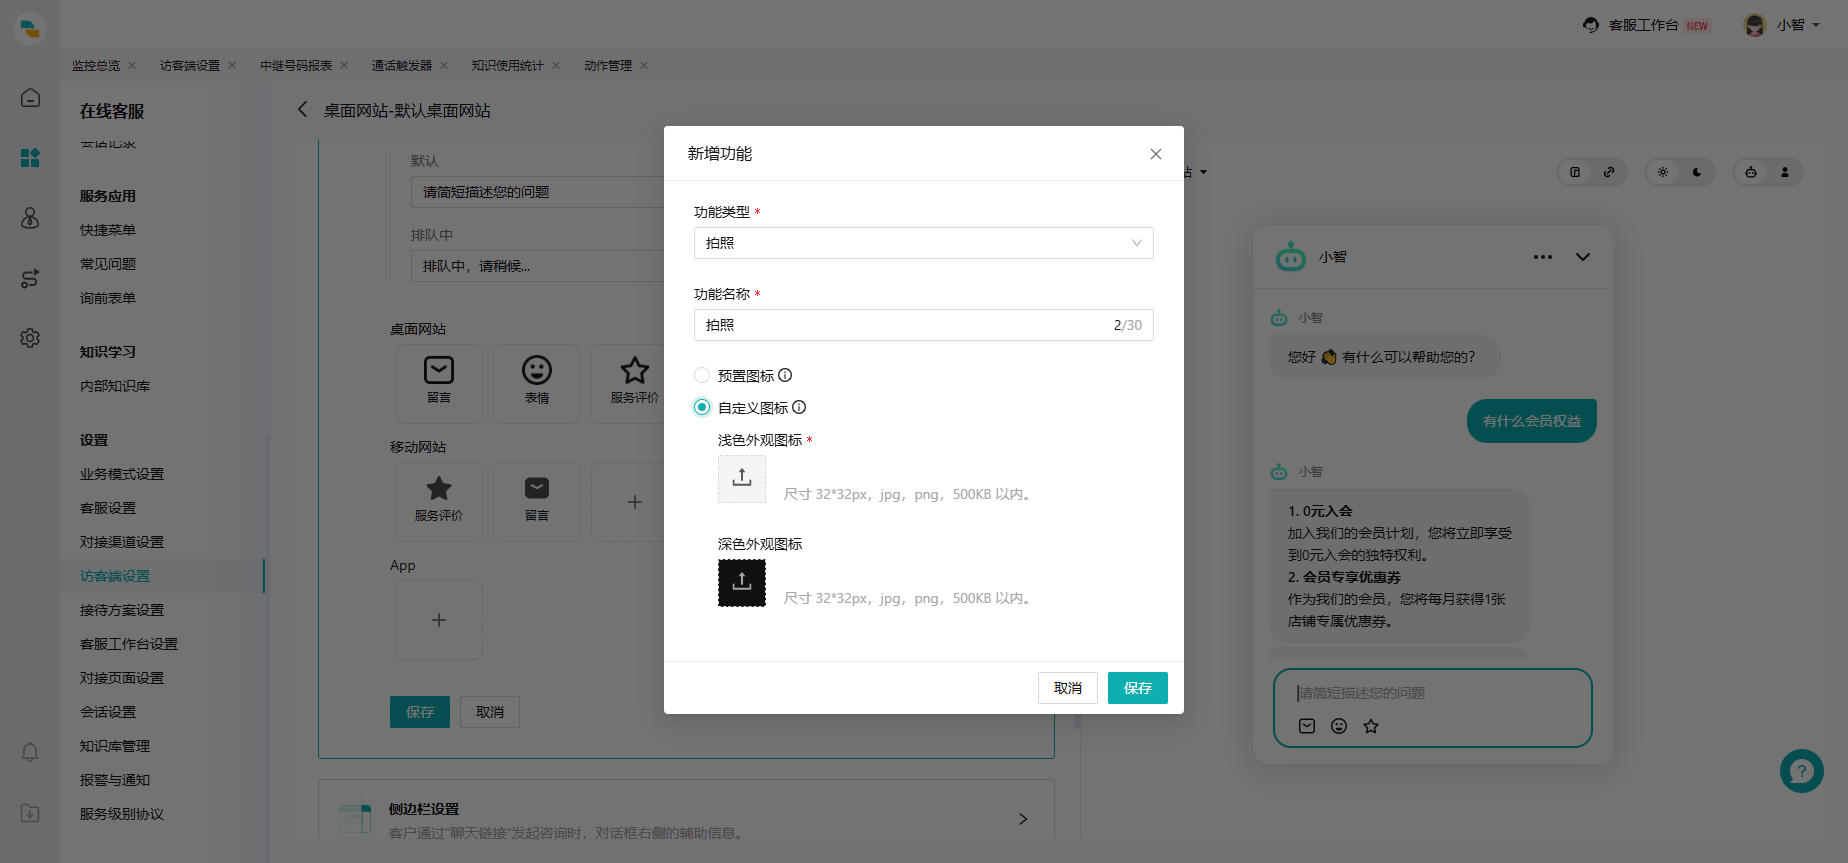The height and width of the screenshot is (863, 1848).
Task: Click the 表情 smiley icon tile
Action: pos(537,383)
